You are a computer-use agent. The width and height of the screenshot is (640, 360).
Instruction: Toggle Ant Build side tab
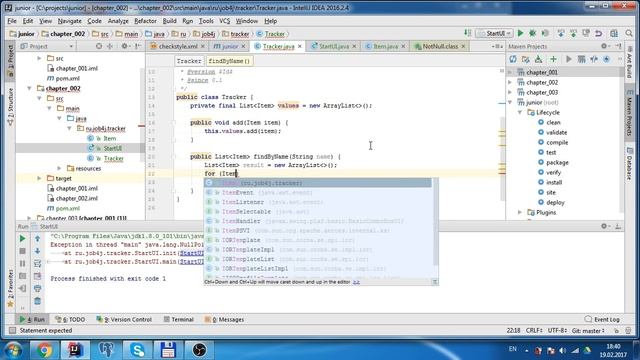[x=630, y=63]
